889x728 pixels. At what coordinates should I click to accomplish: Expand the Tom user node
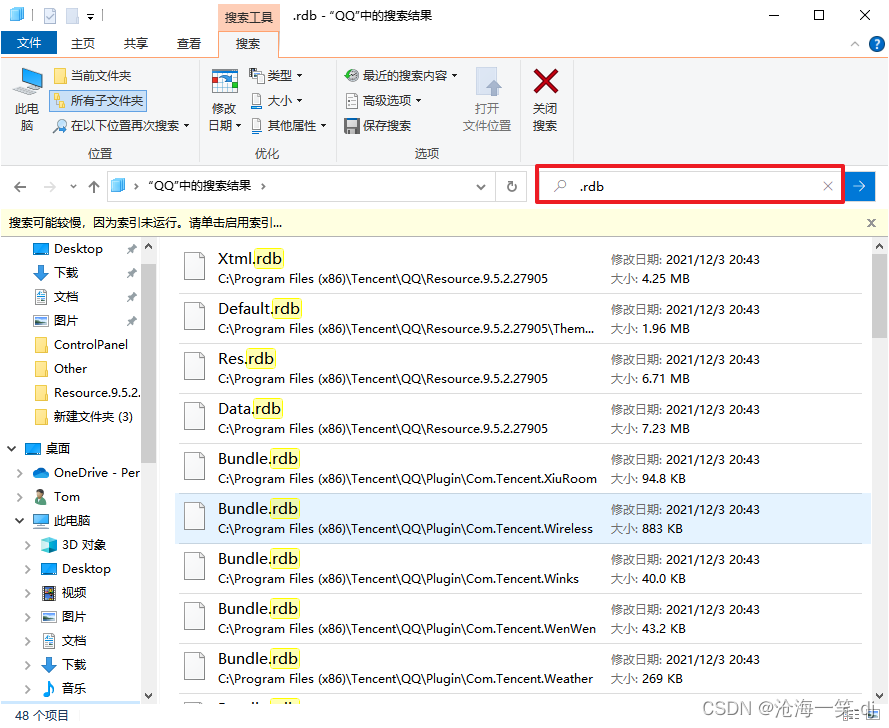(20, 497)
